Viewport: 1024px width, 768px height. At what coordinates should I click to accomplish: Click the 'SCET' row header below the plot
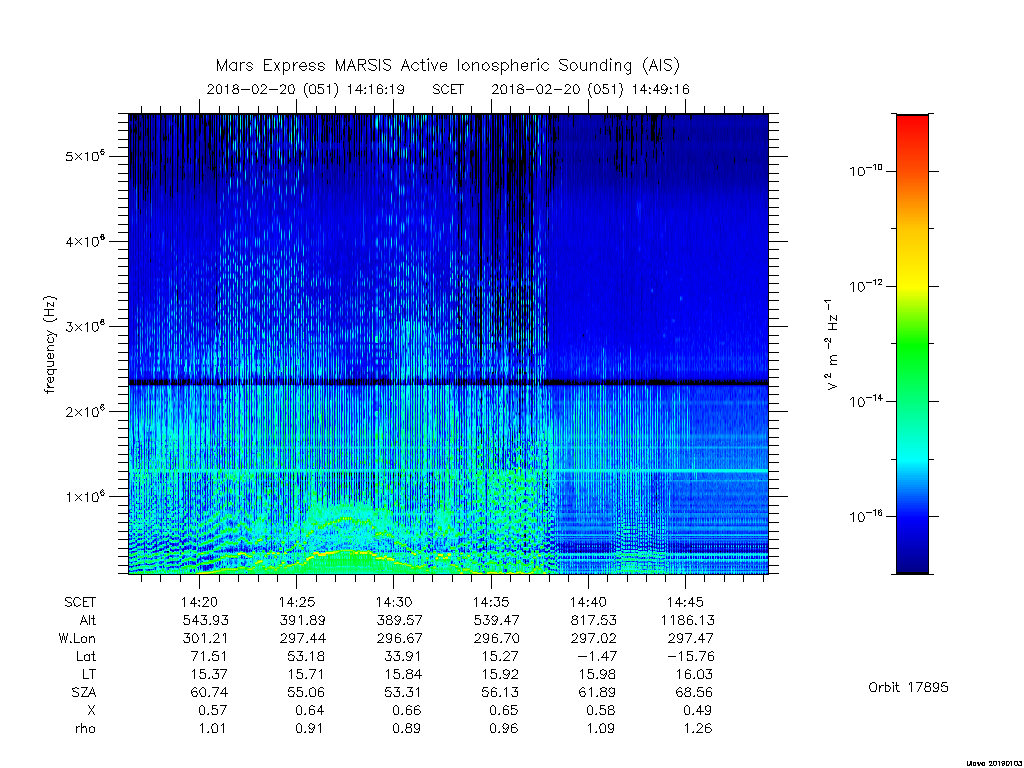point(80,602)
